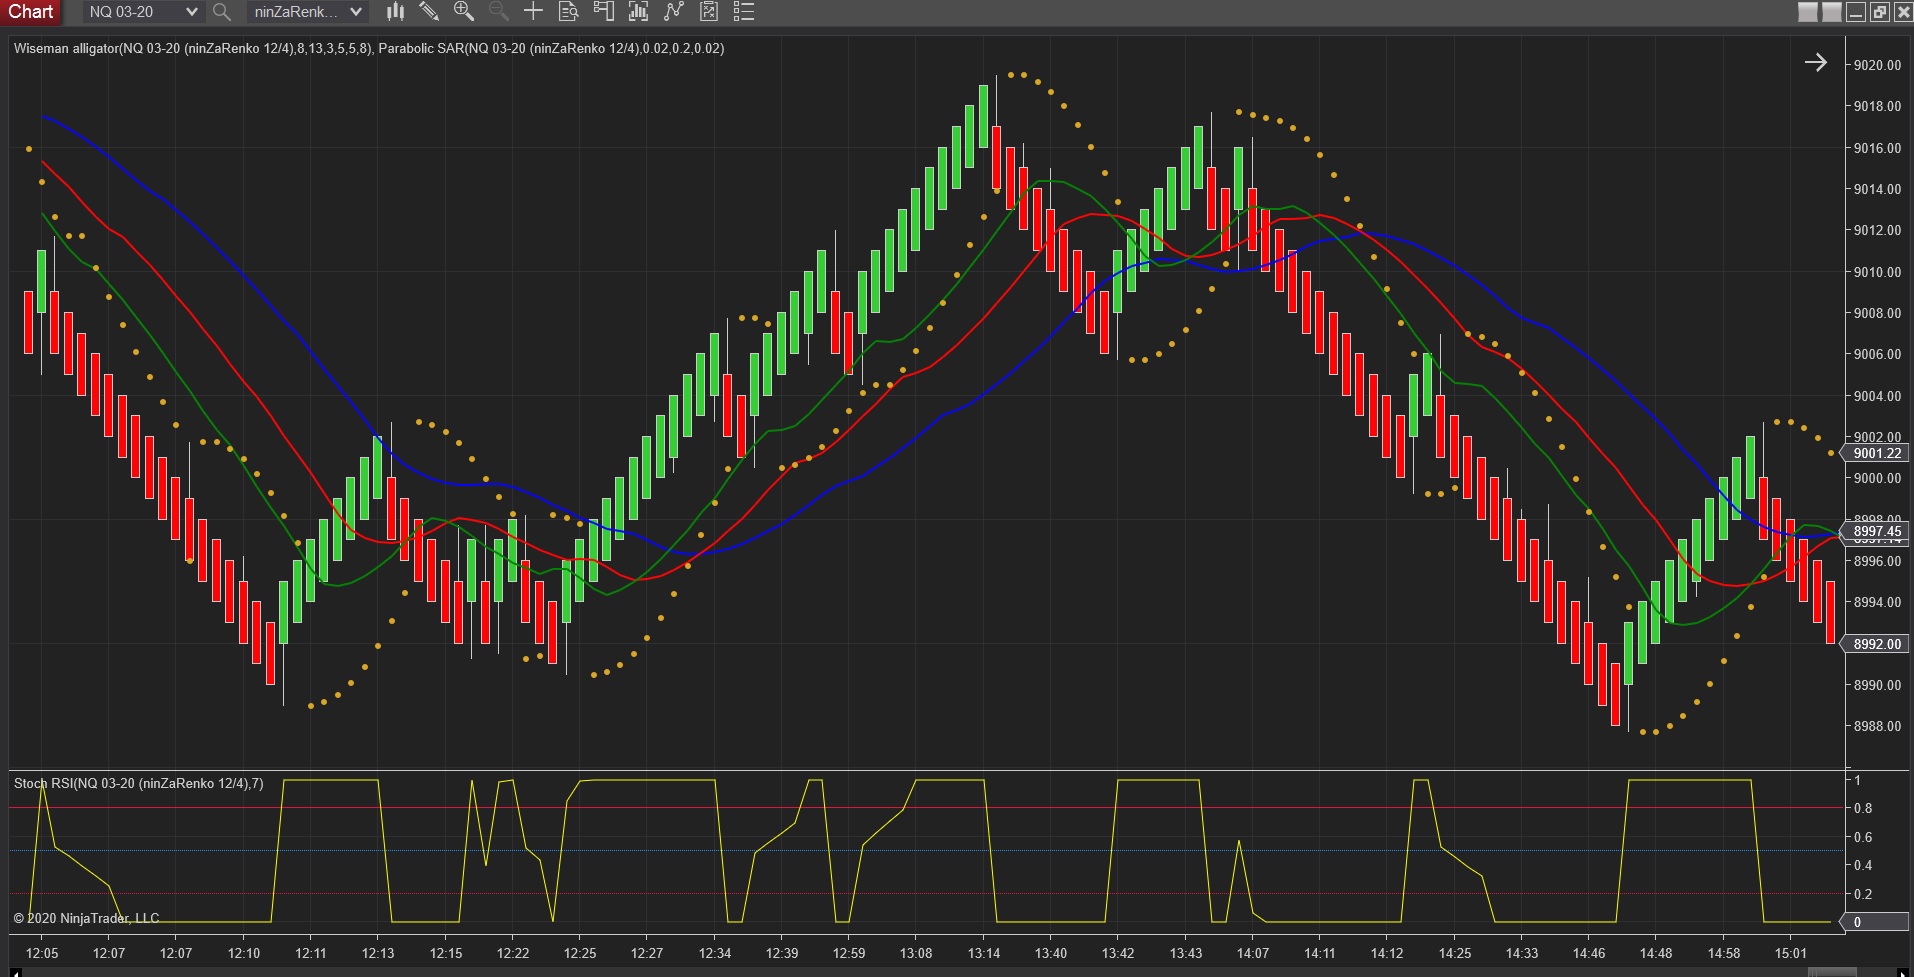The image size is (1914, 977).
Task: Restore down the chart window
Action: [1880, 12]
